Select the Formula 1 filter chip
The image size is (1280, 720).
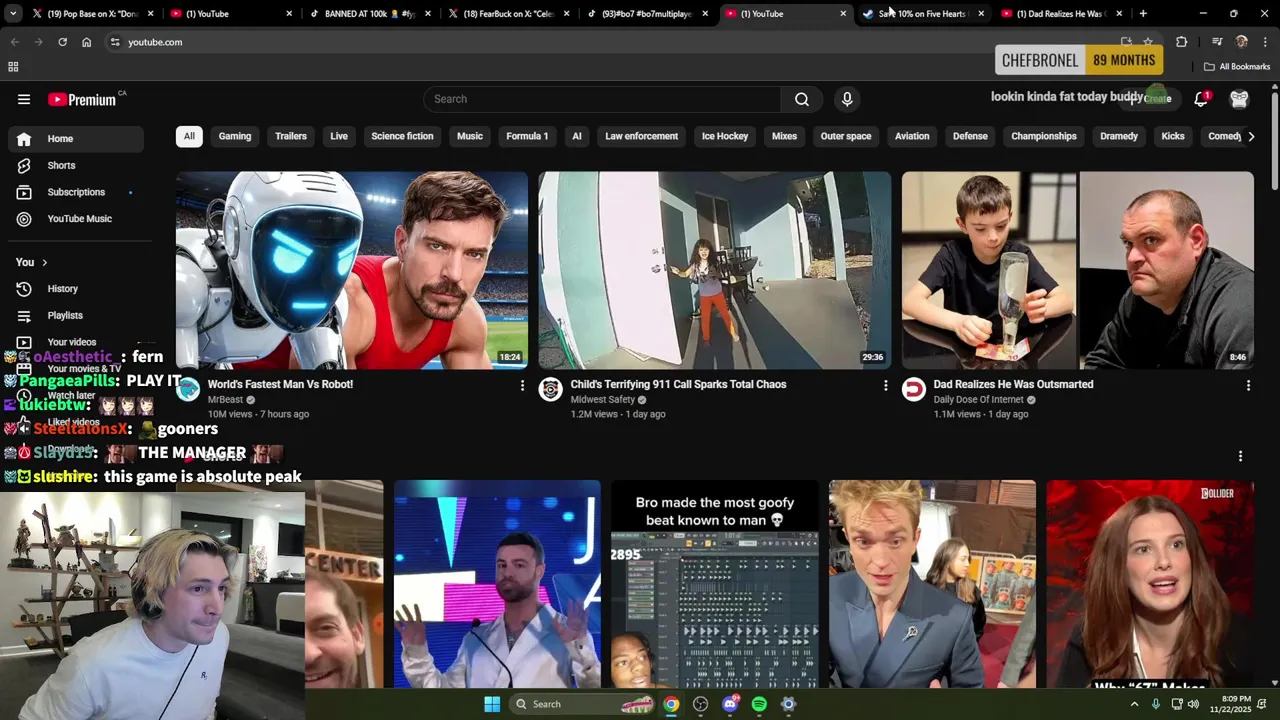(527, 136)
